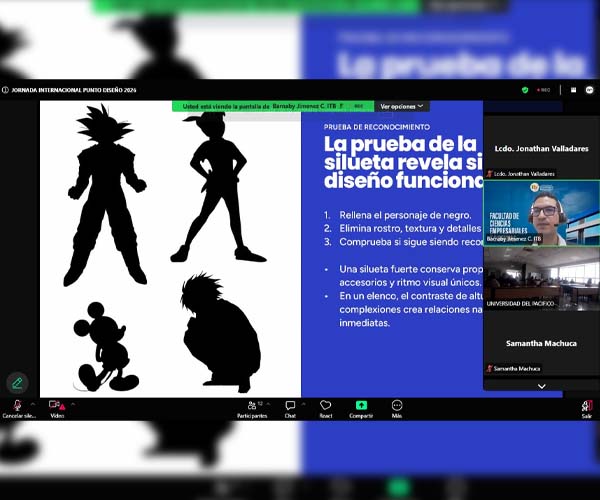Click step 'Rellena el personaje de negro.'

[x=405, y=215]
